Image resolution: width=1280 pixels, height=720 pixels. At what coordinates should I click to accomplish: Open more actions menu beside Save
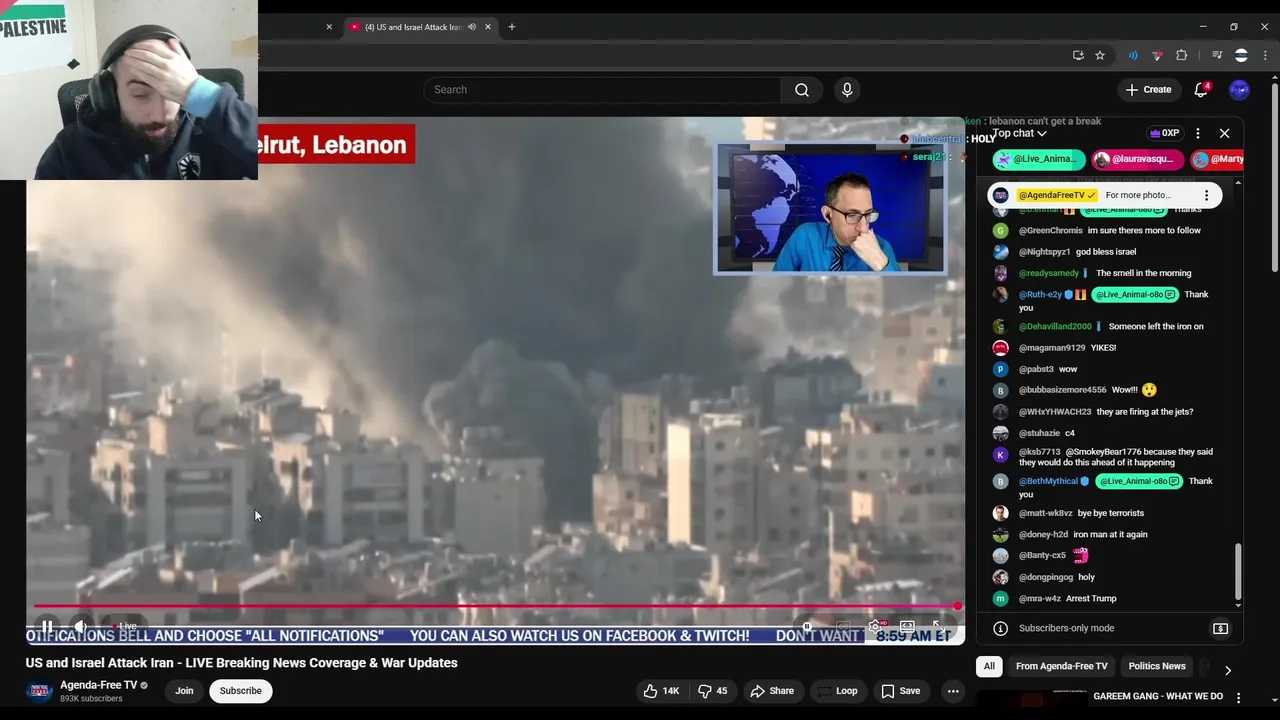[x=953, y=691]
